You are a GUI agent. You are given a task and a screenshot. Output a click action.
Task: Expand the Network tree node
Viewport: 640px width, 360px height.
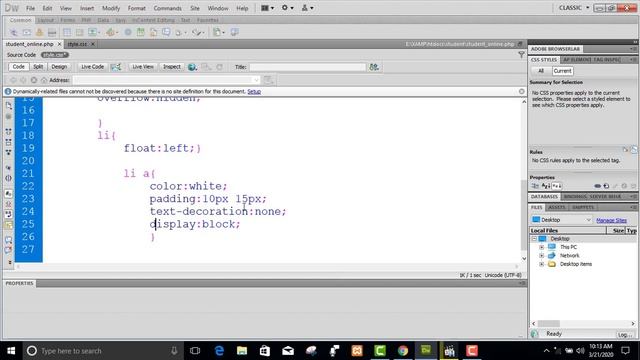pyautogui.click(x=542, y=256)
